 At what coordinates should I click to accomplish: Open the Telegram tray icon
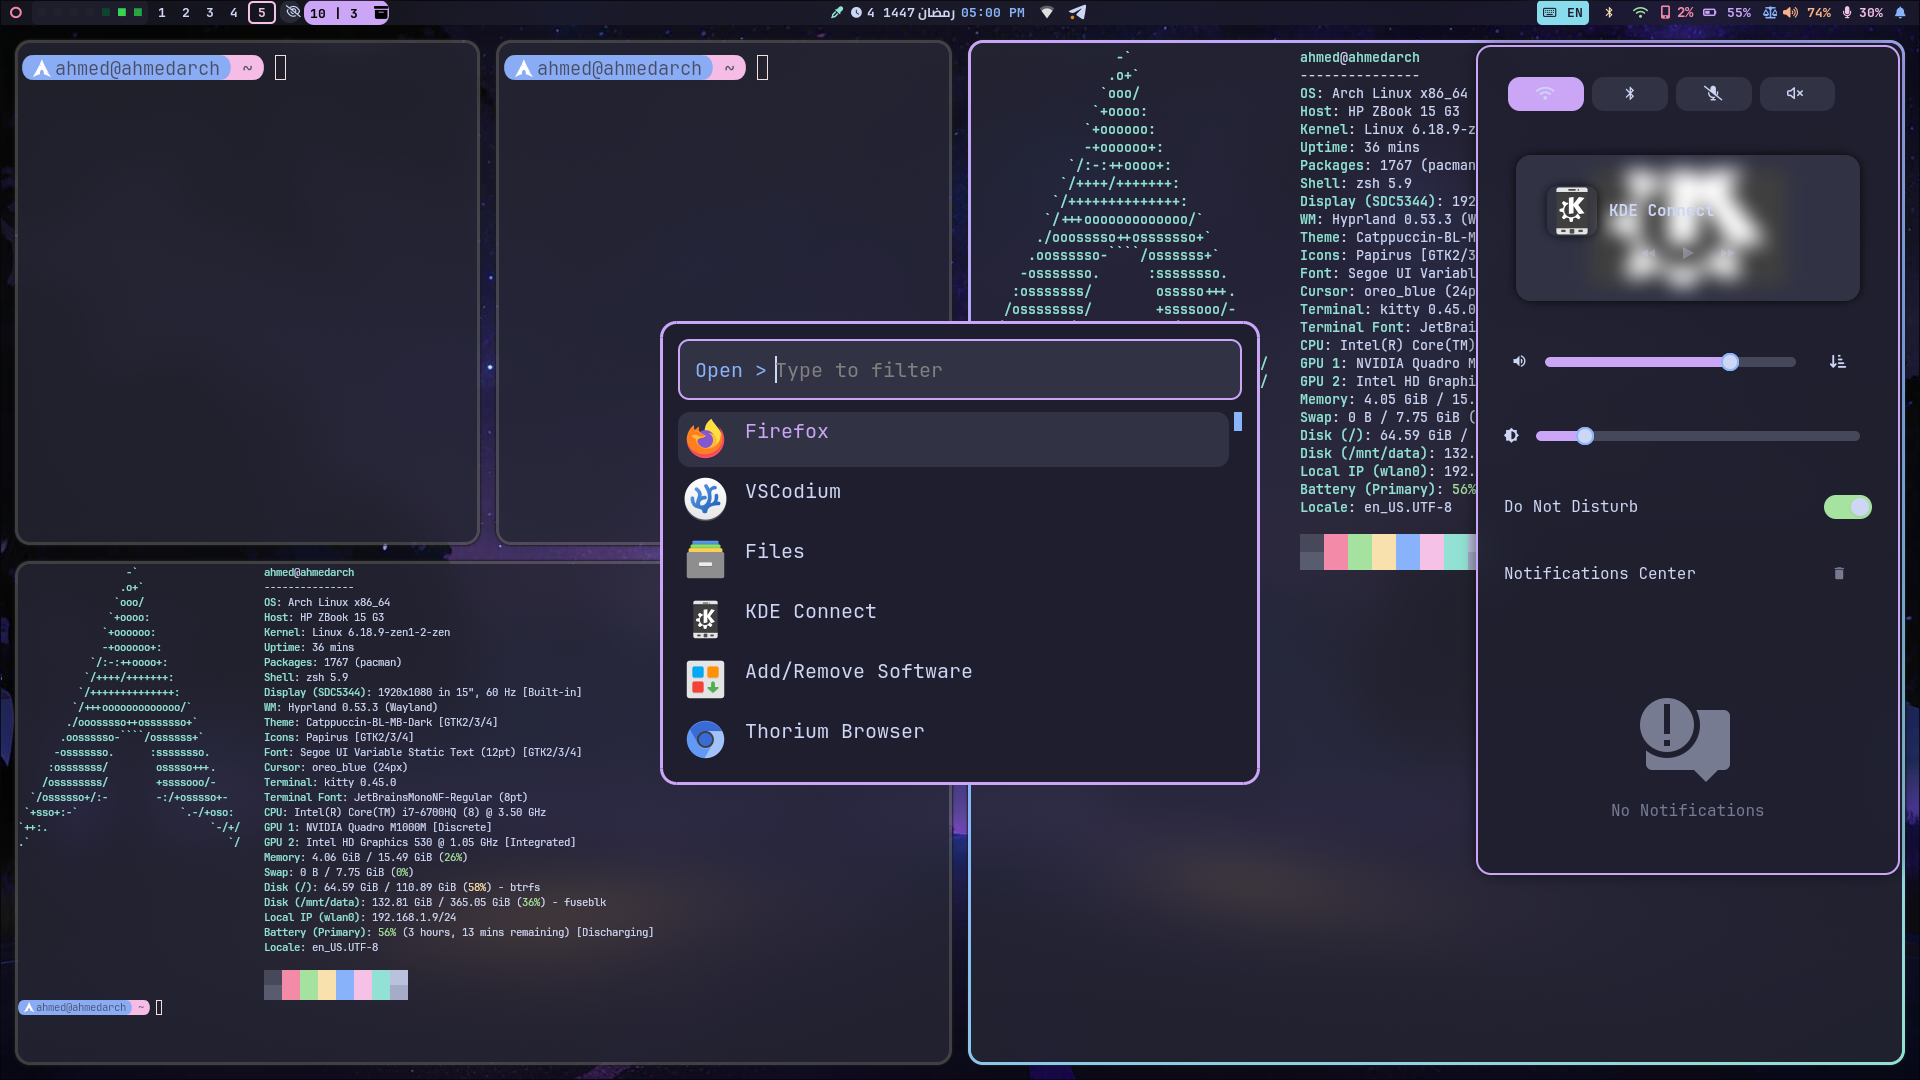[x=1077, y=13]
